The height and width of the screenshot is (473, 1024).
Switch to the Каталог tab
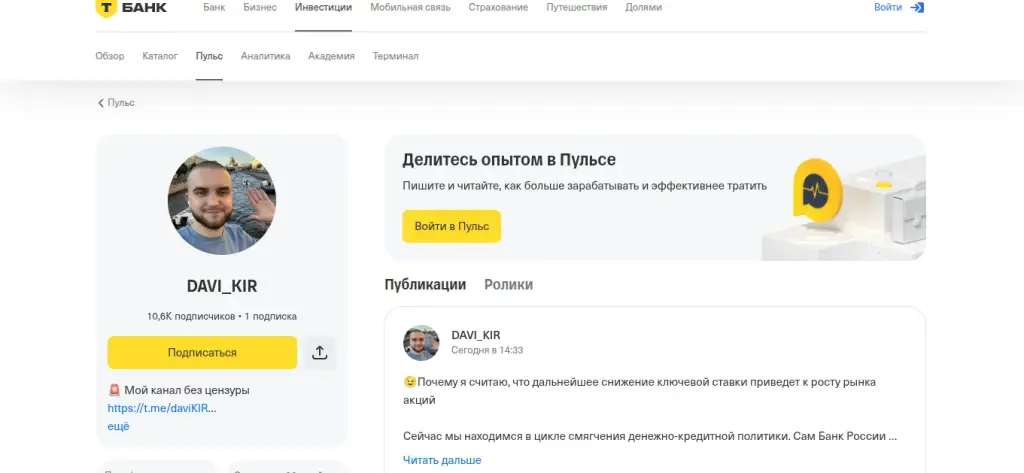click(160, 56)
